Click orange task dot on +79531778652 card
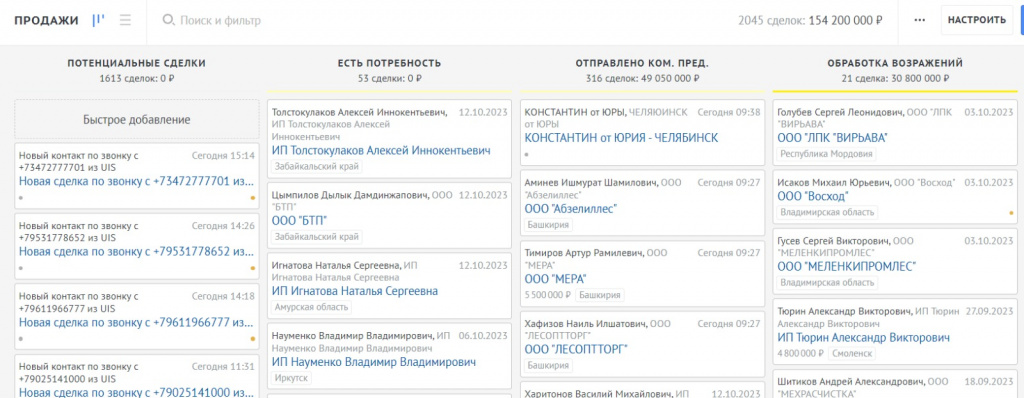 [253, 268]
